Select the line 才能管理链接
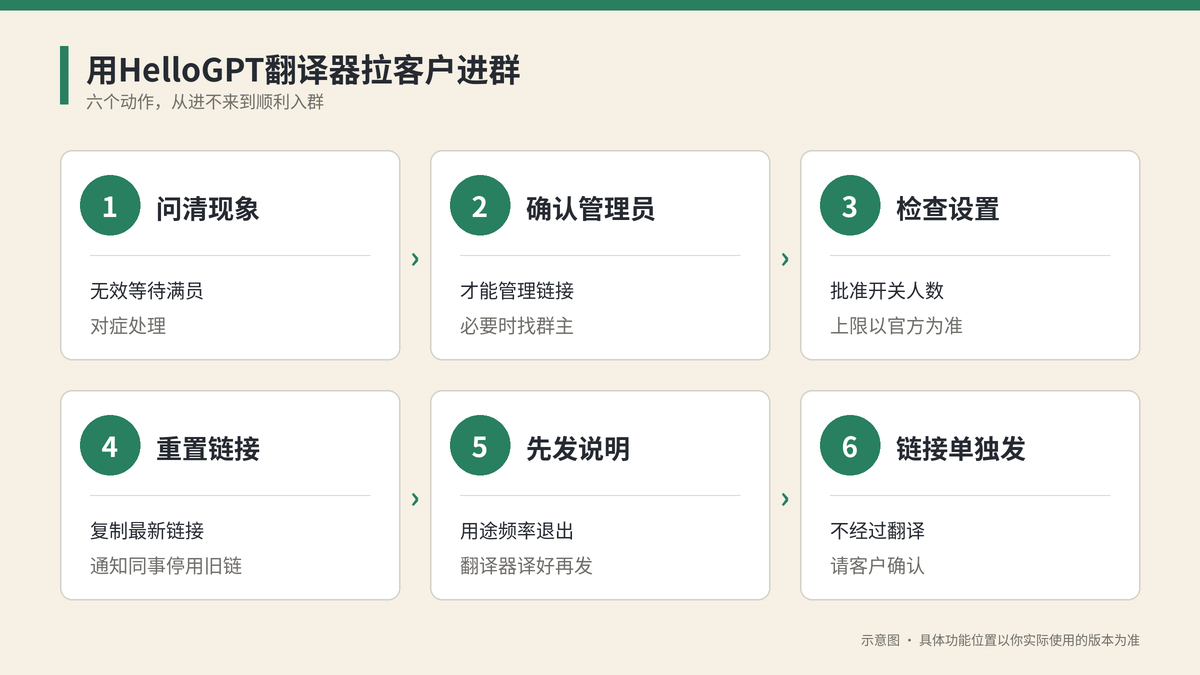This screenshot has width=1200, height=675. pos(517,291)
